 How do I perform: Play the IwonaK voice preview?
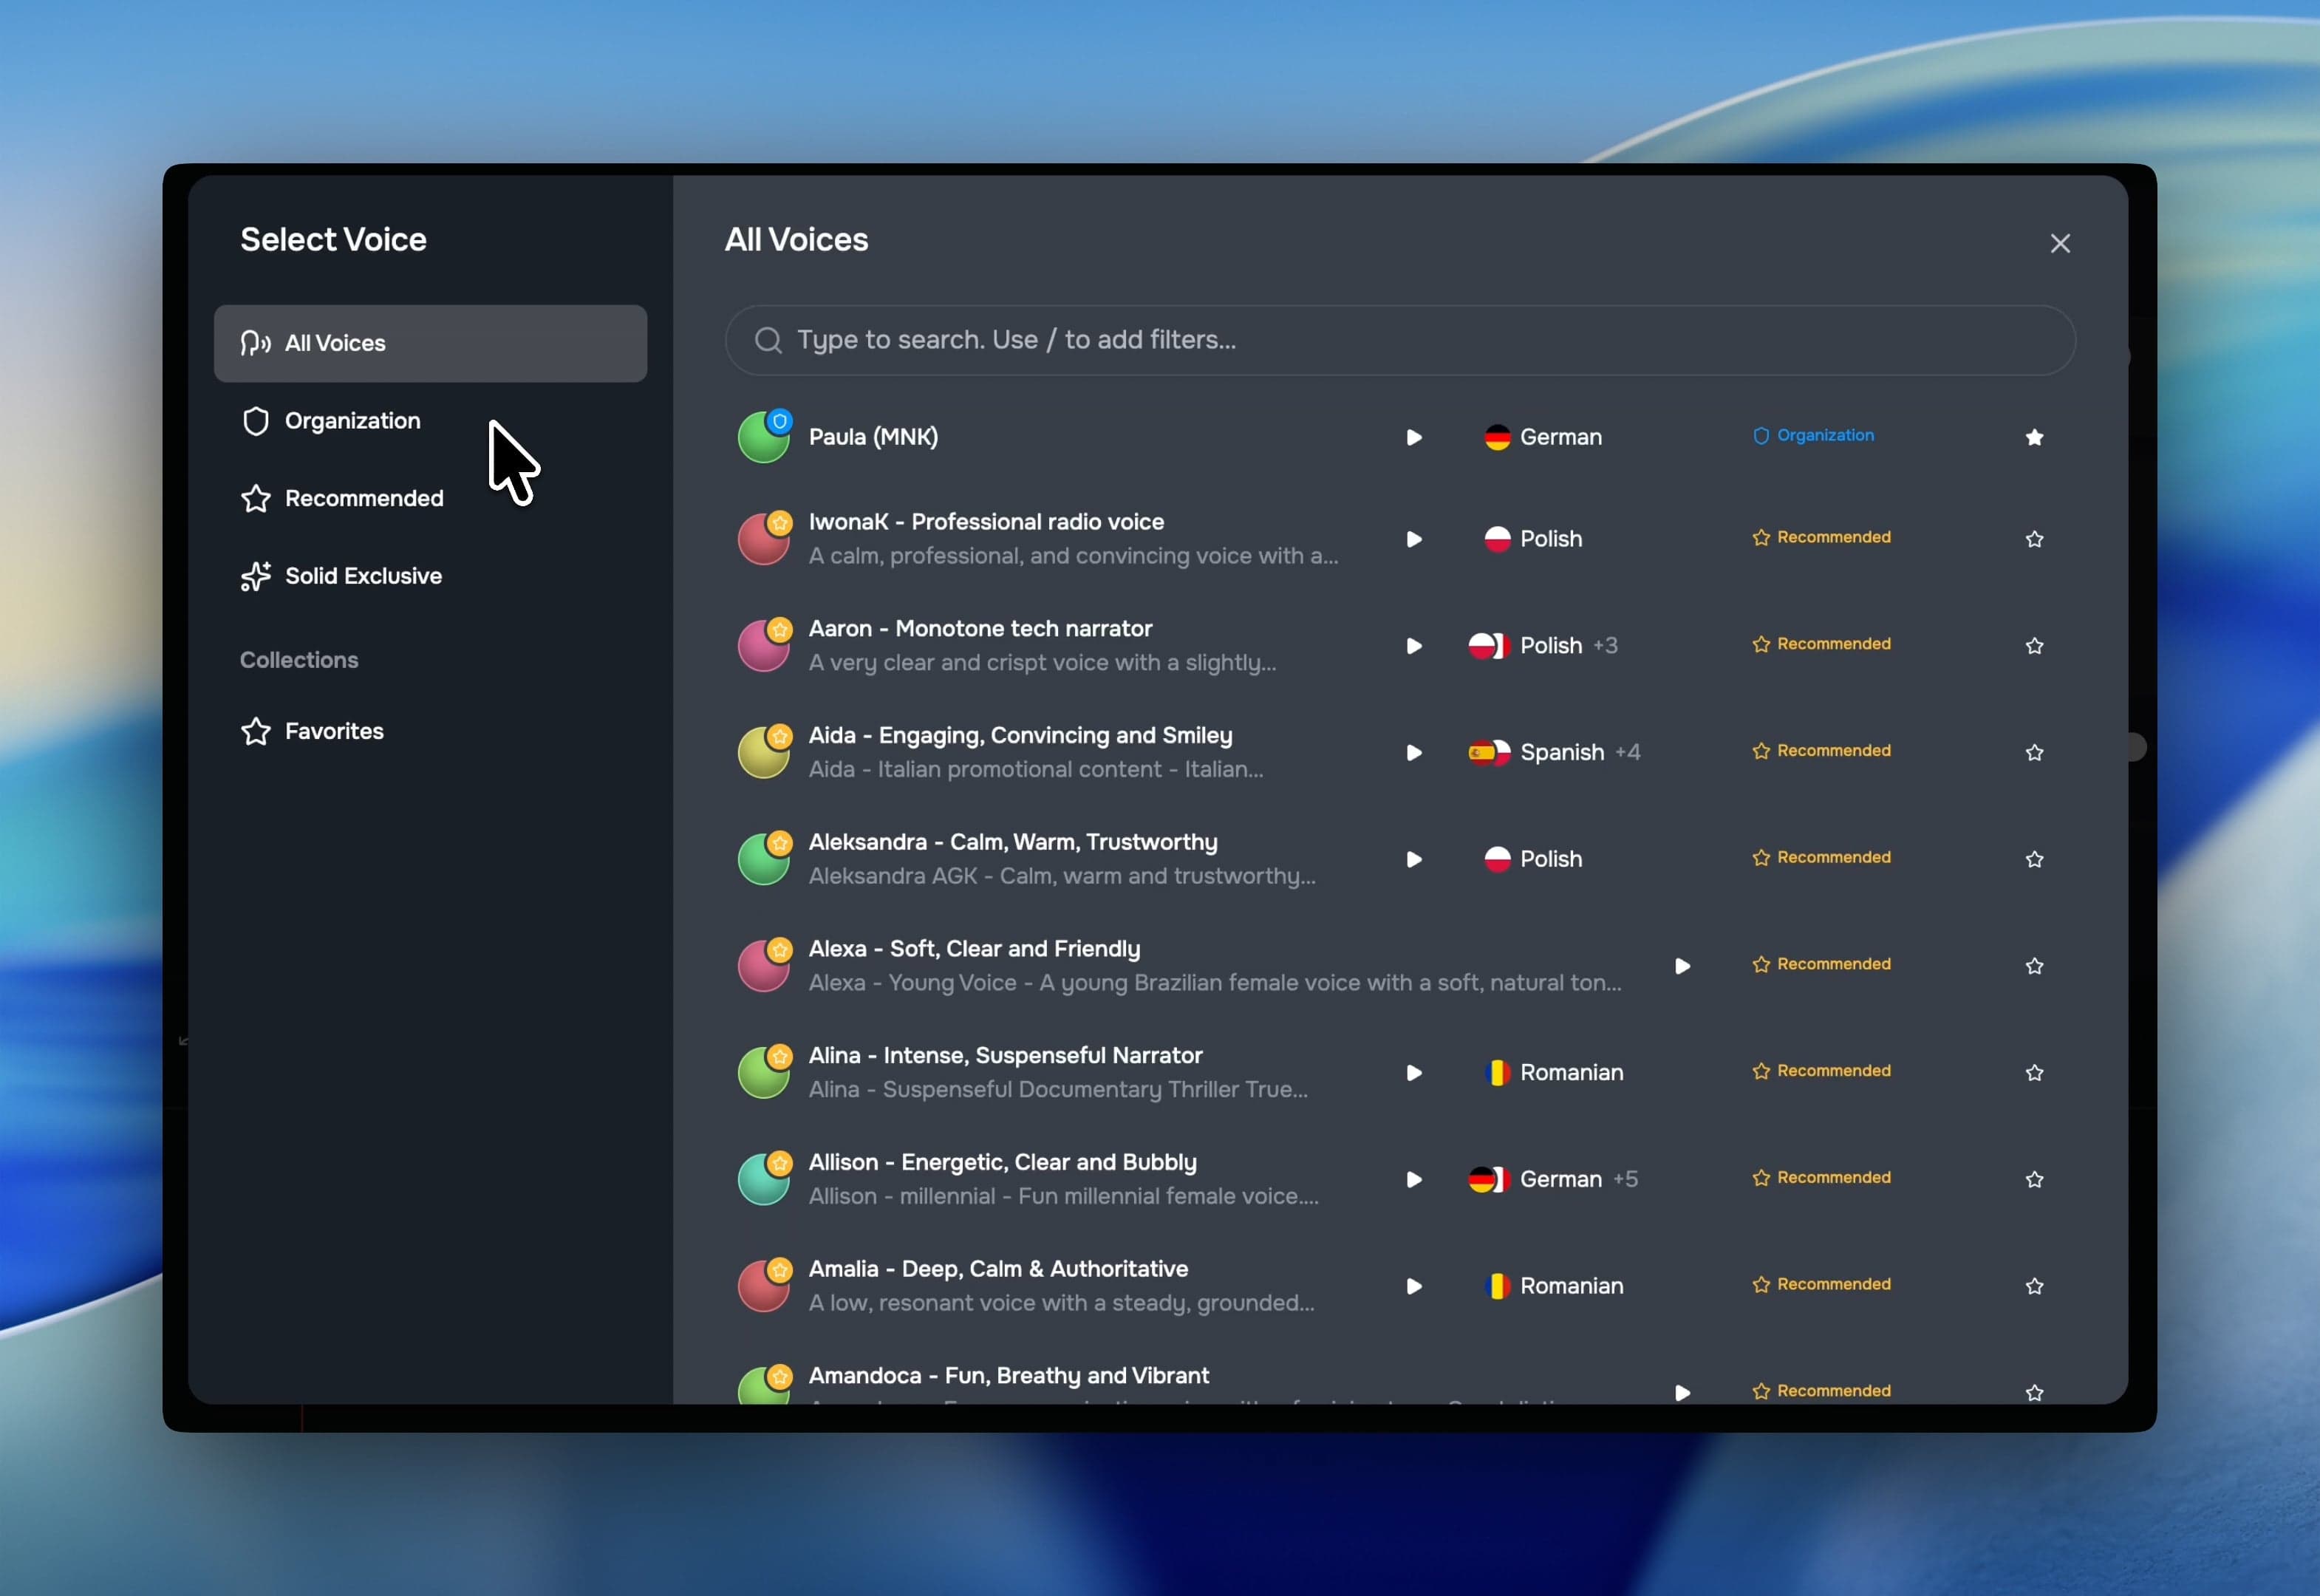[x=1414, y=539]
